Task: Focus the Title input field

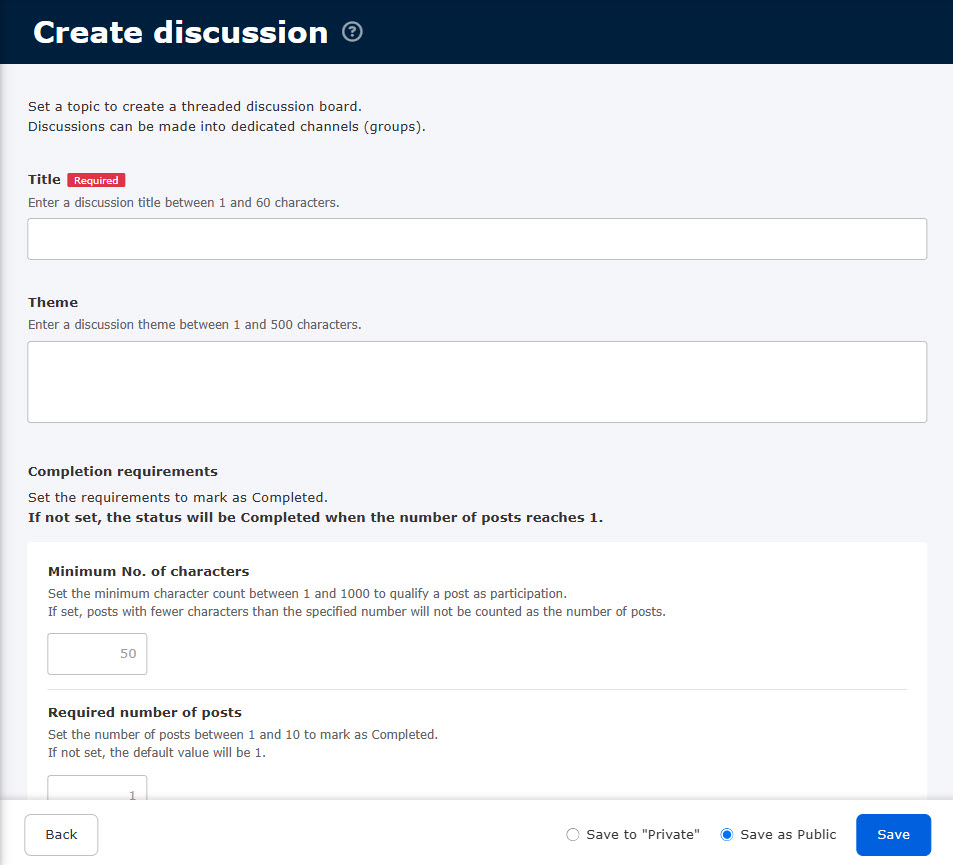Action: coord(477,239)
